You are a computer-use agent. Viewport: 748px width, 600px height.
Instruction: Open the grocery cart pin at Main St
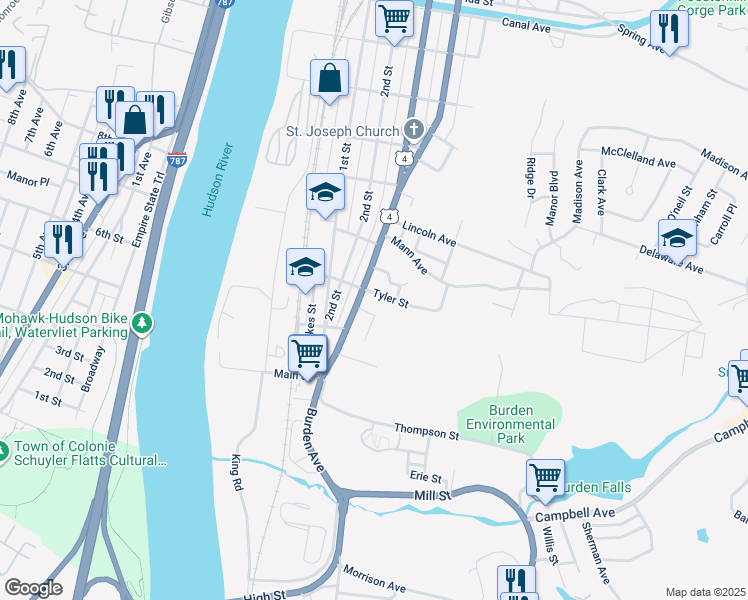click(308, 356)
